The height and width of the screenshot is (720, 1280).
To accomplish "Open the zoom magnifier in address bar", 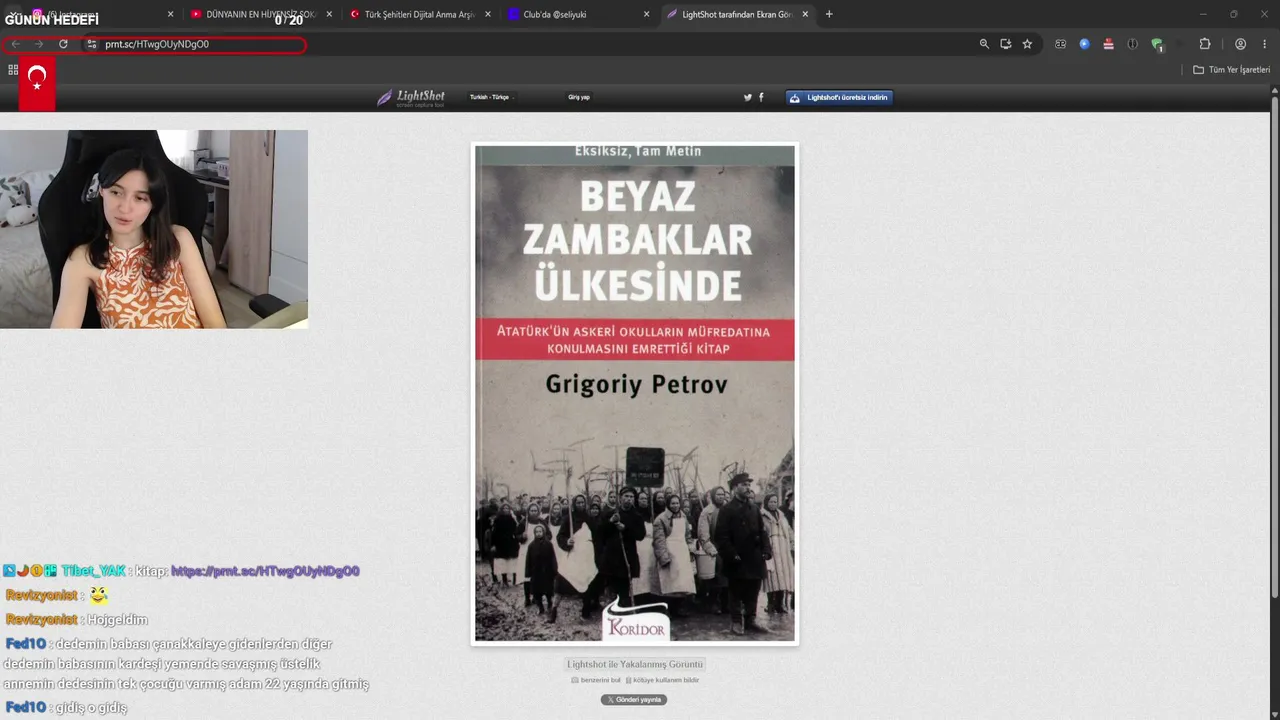I will coord(984,44).
